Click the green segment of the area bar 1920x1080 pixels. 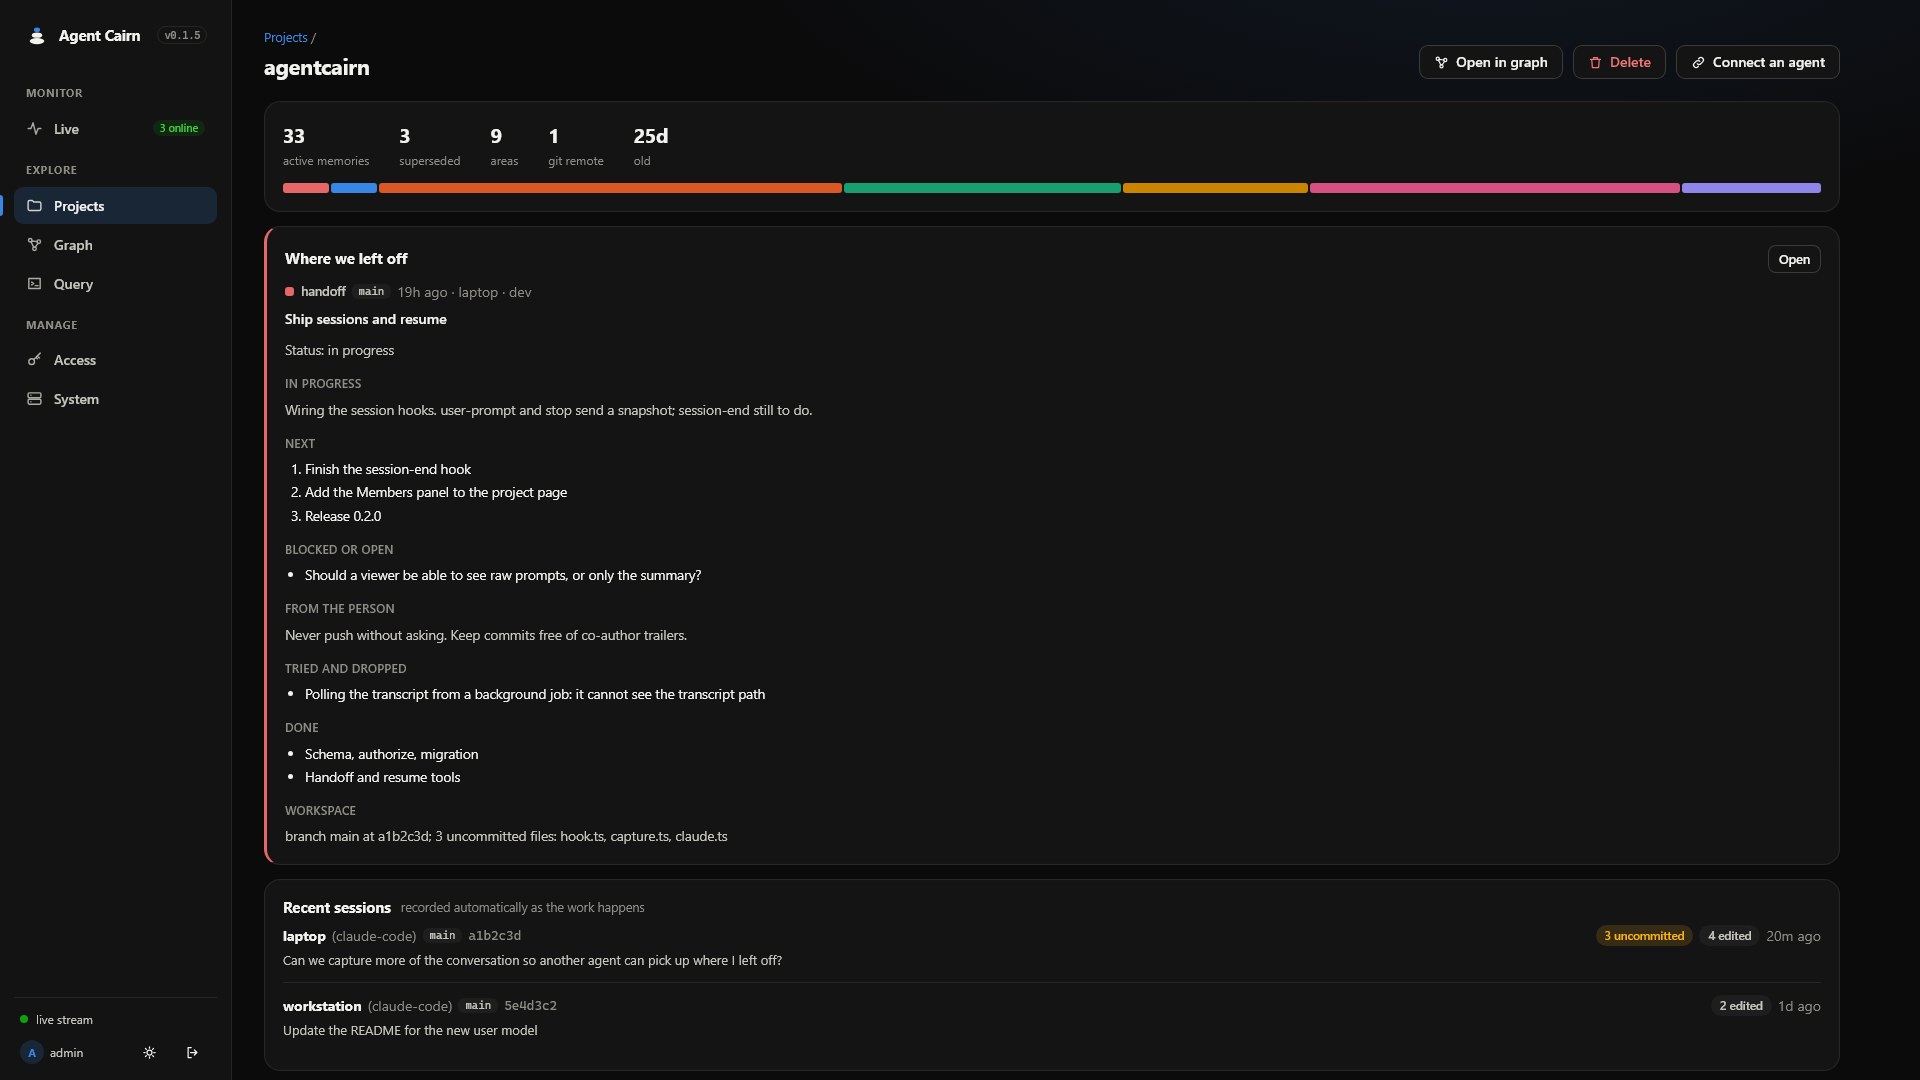click(x=982, y=188)
